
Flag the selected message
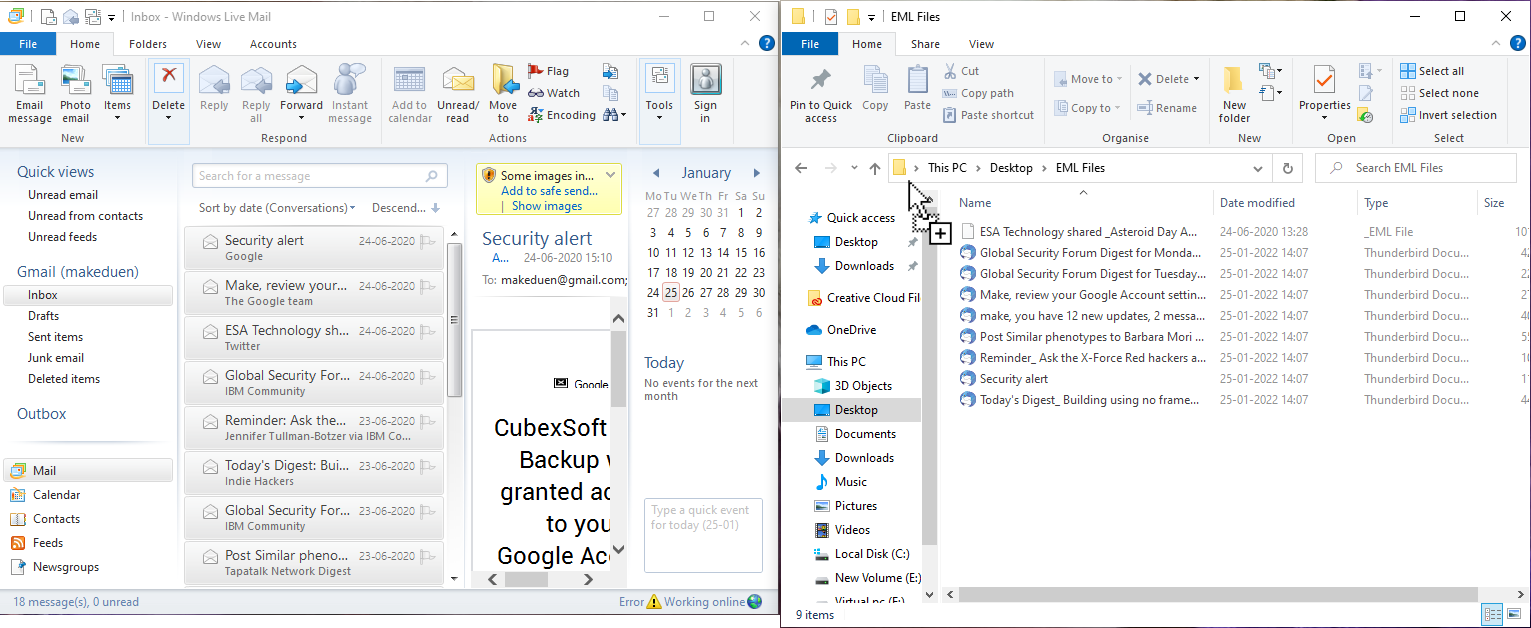pyautogui.click(x=548, y=71)
